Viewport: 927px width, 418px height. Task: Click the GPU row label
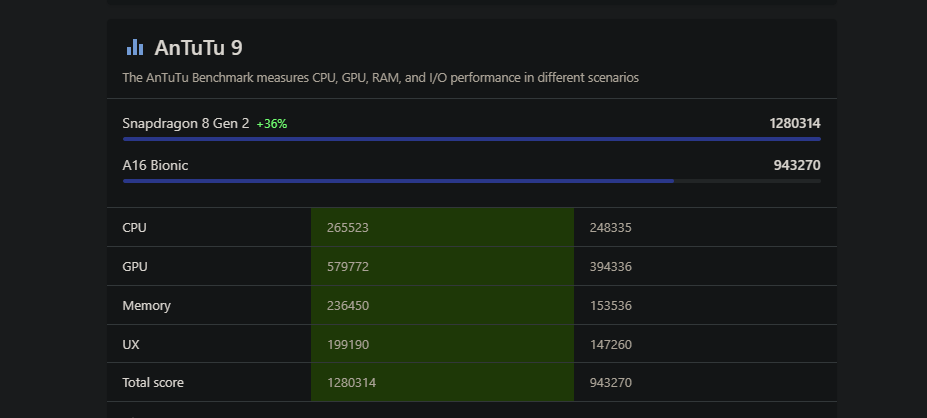[x=135, y=267]
